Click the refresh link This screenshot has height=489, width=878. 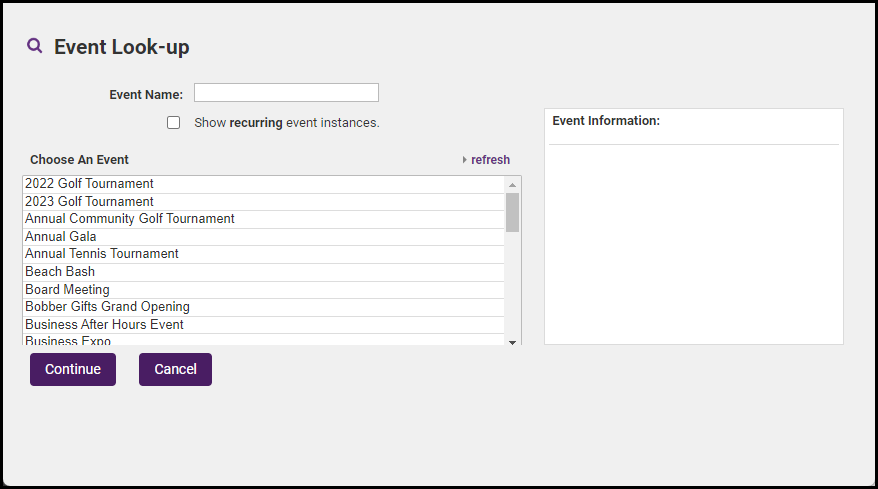click(490, 160)
